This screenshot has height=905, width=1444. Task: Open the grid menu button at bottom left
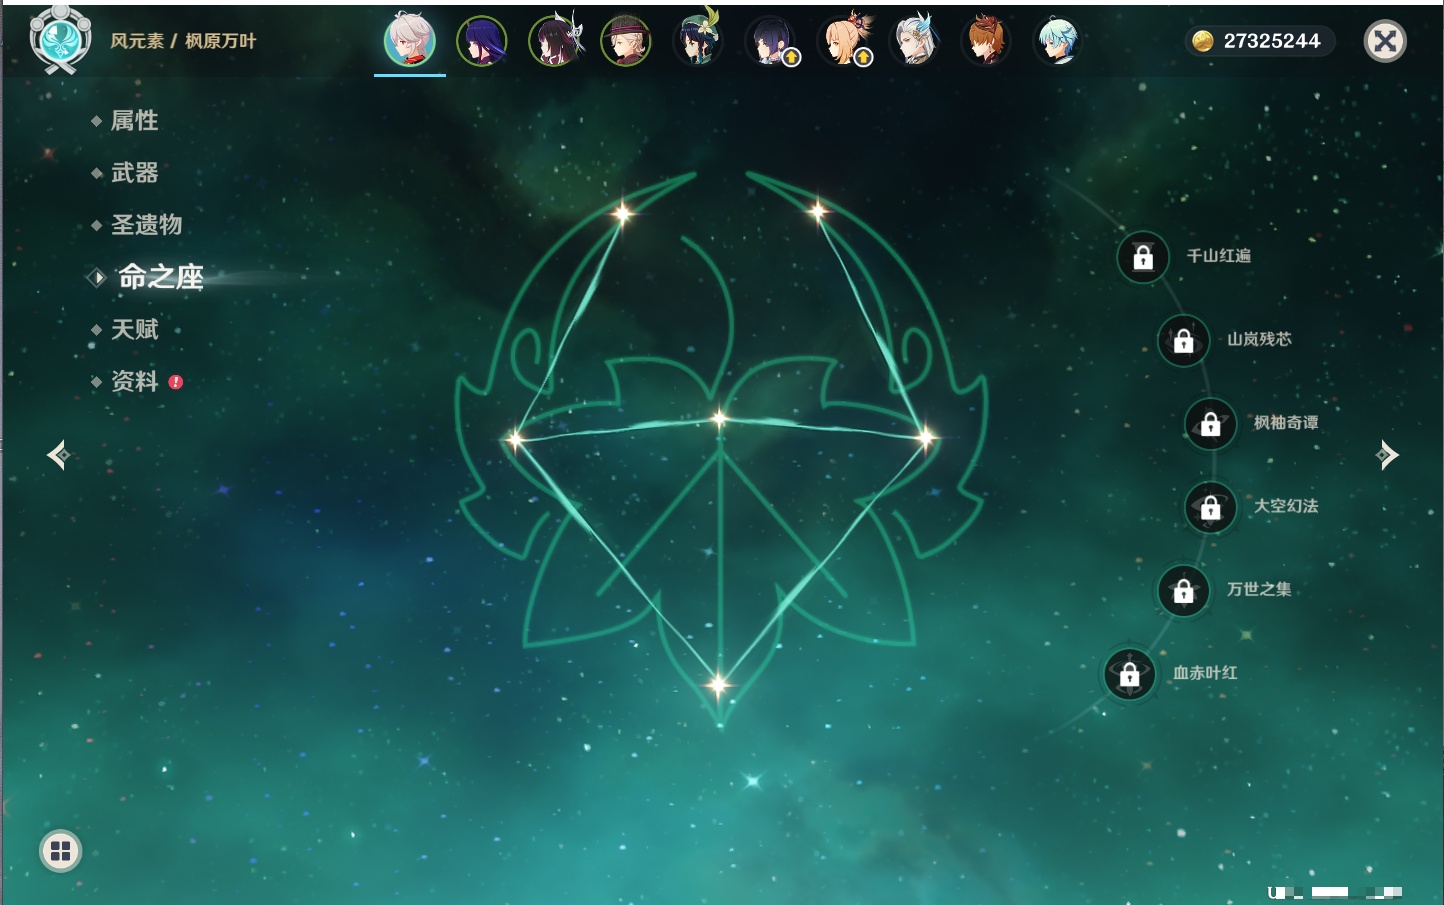click(60, 851)
